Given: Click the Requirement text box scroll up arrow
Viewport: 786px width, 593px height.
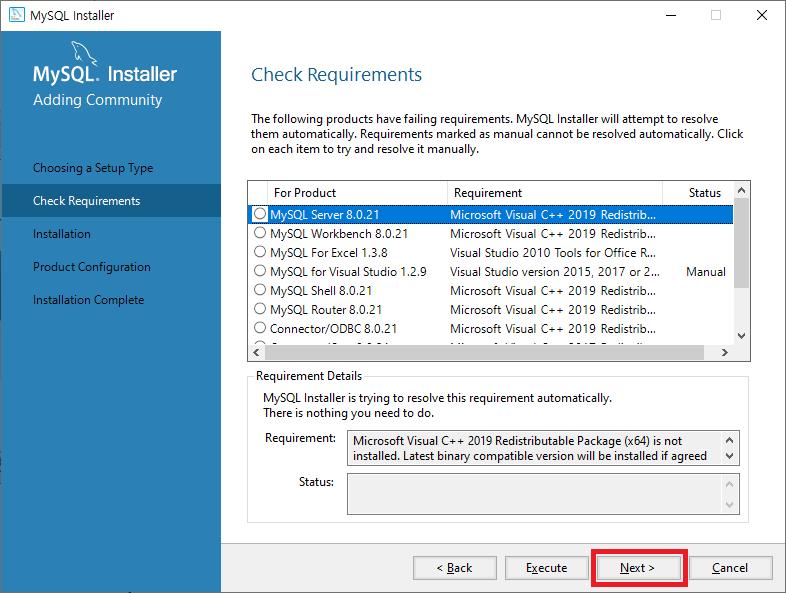Looking at the screenshot, I should [729, 440].
